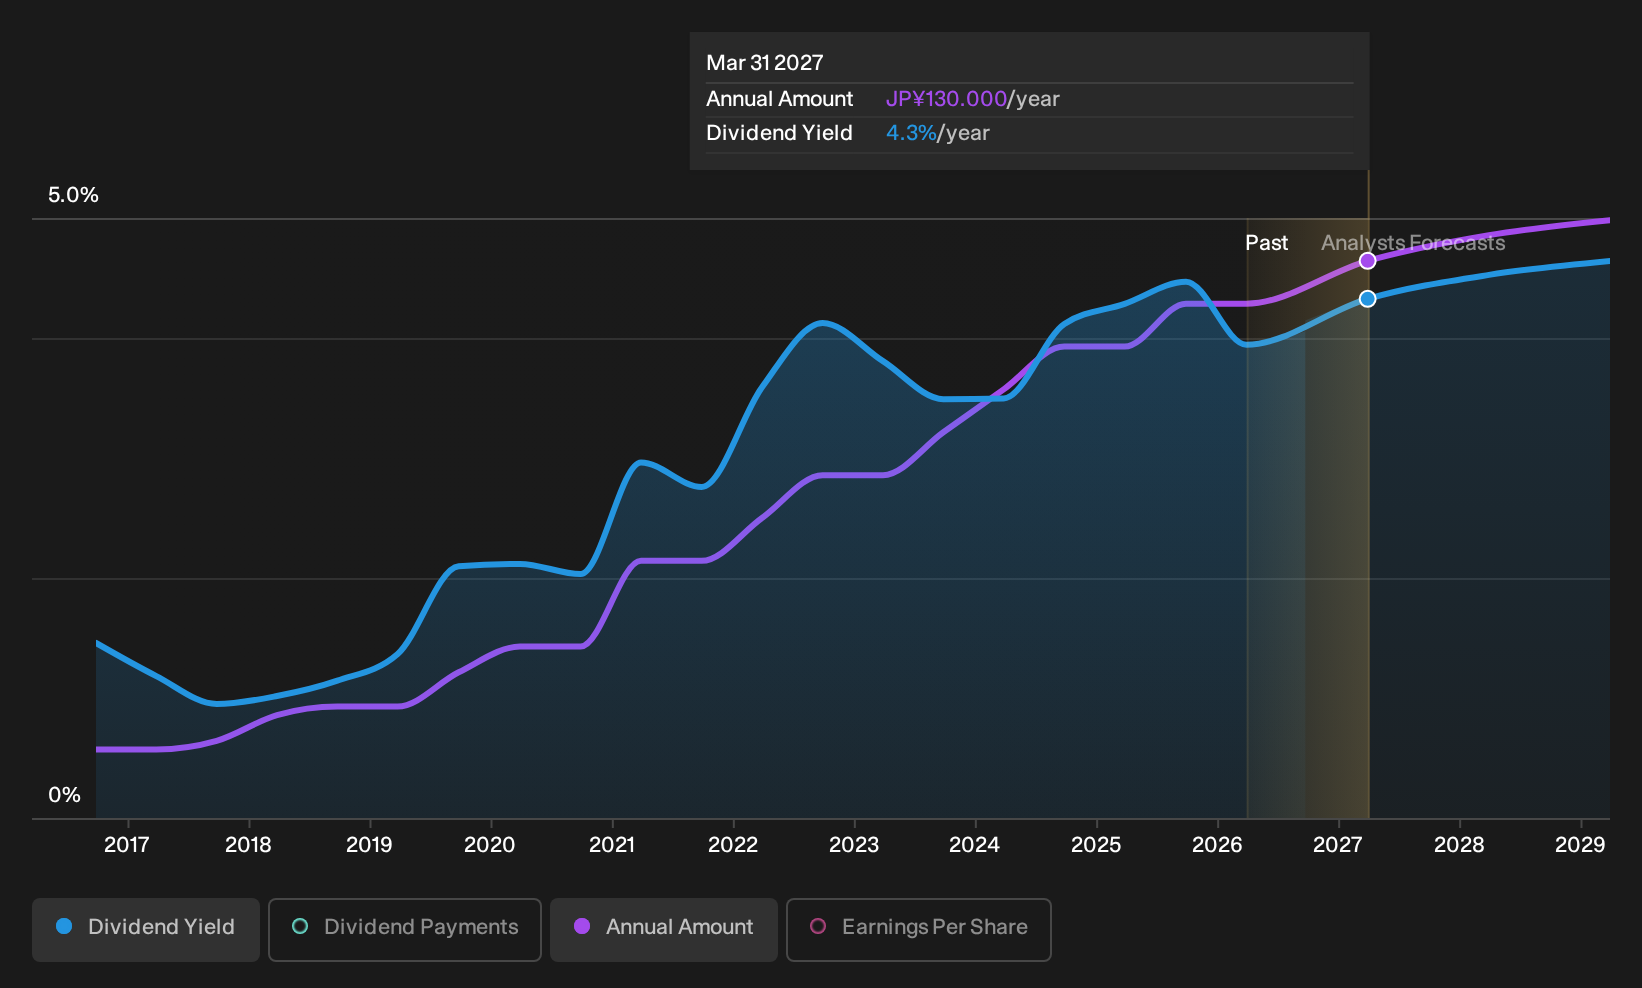
Task: Click the 2019 x-axis label
Action: click(x=369, y=845)
